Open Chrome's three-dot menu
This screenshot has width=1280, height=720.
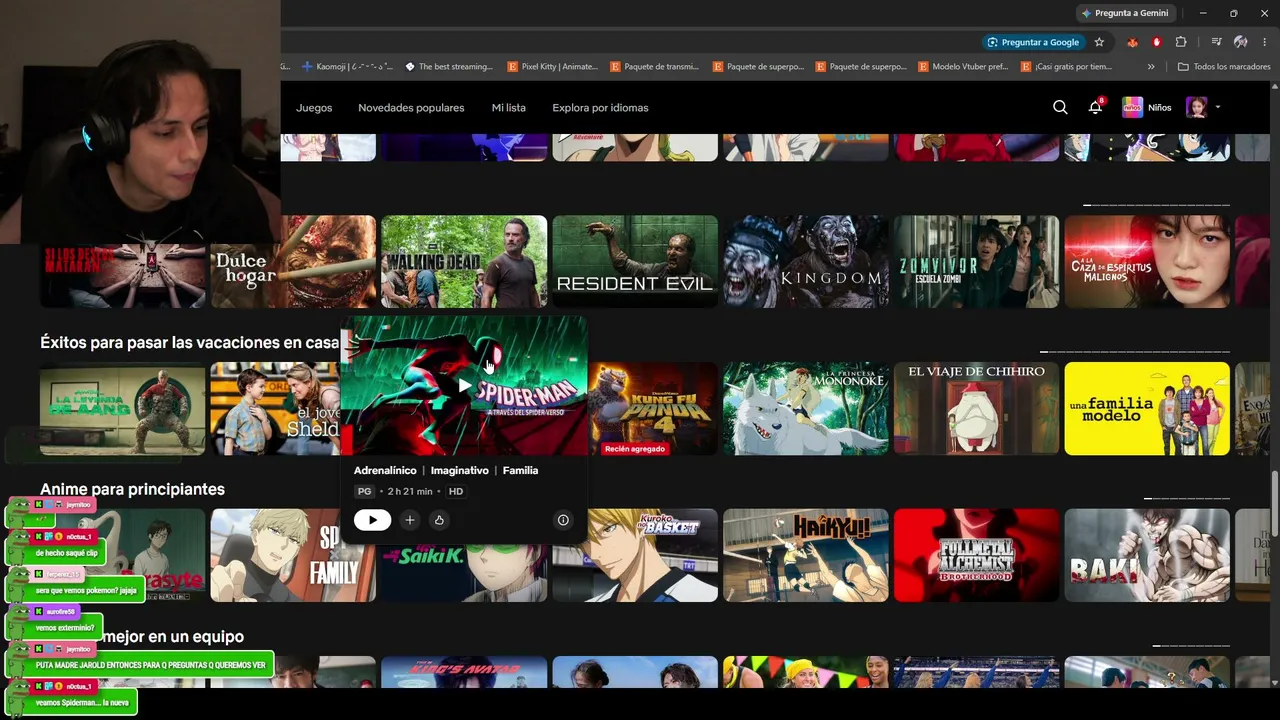(x=1265, y=42)
